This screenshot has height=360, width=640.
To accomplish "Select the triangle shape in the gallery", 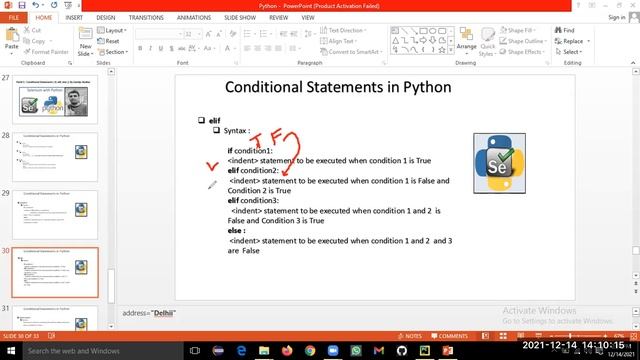I will point(395,40).
